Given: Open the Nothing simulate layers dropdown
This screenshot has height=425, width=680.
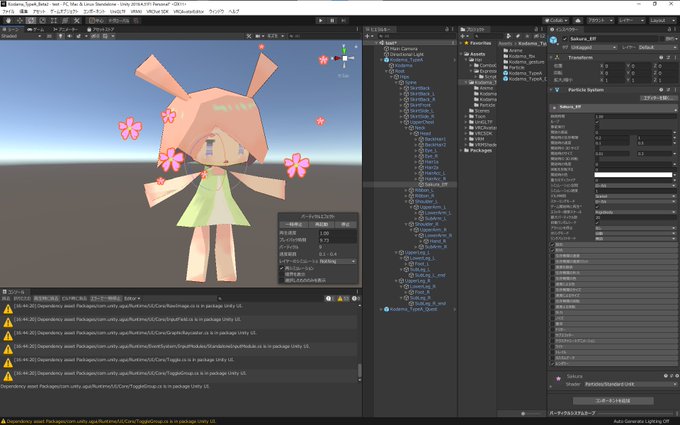Looking at the screenshot, I should (x=337, y=262).
